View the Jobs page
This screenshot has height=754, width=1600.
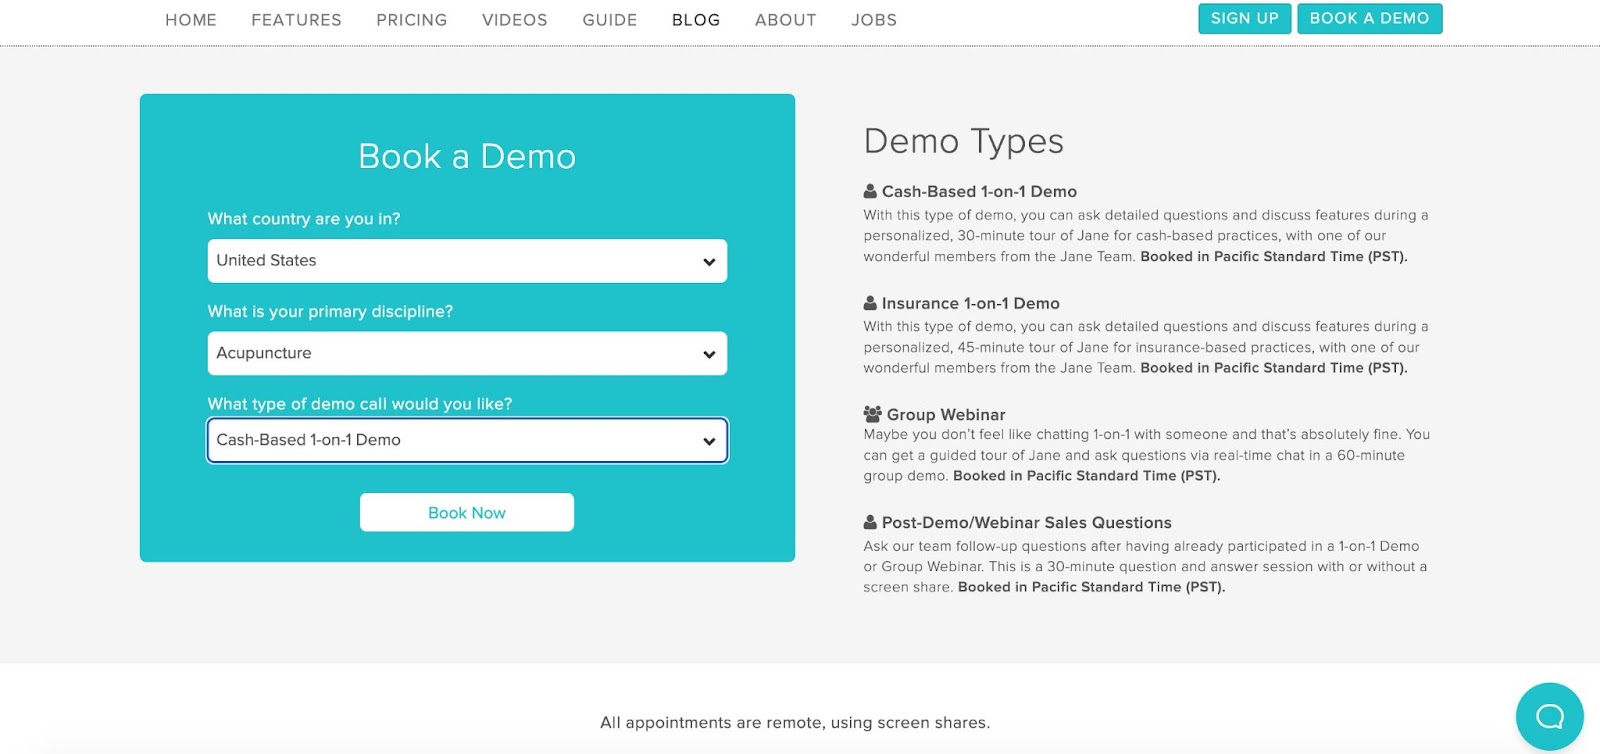(x=874, y=20)
